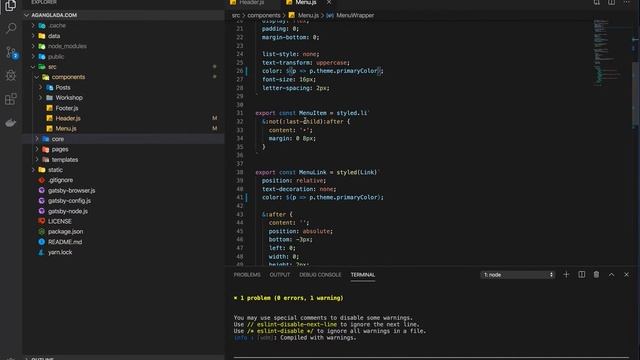Viewport: 640px width, 360px height.
Task: Switch to the Header.js editor tab
Action: pyautogui.click(x=251, y=2)
